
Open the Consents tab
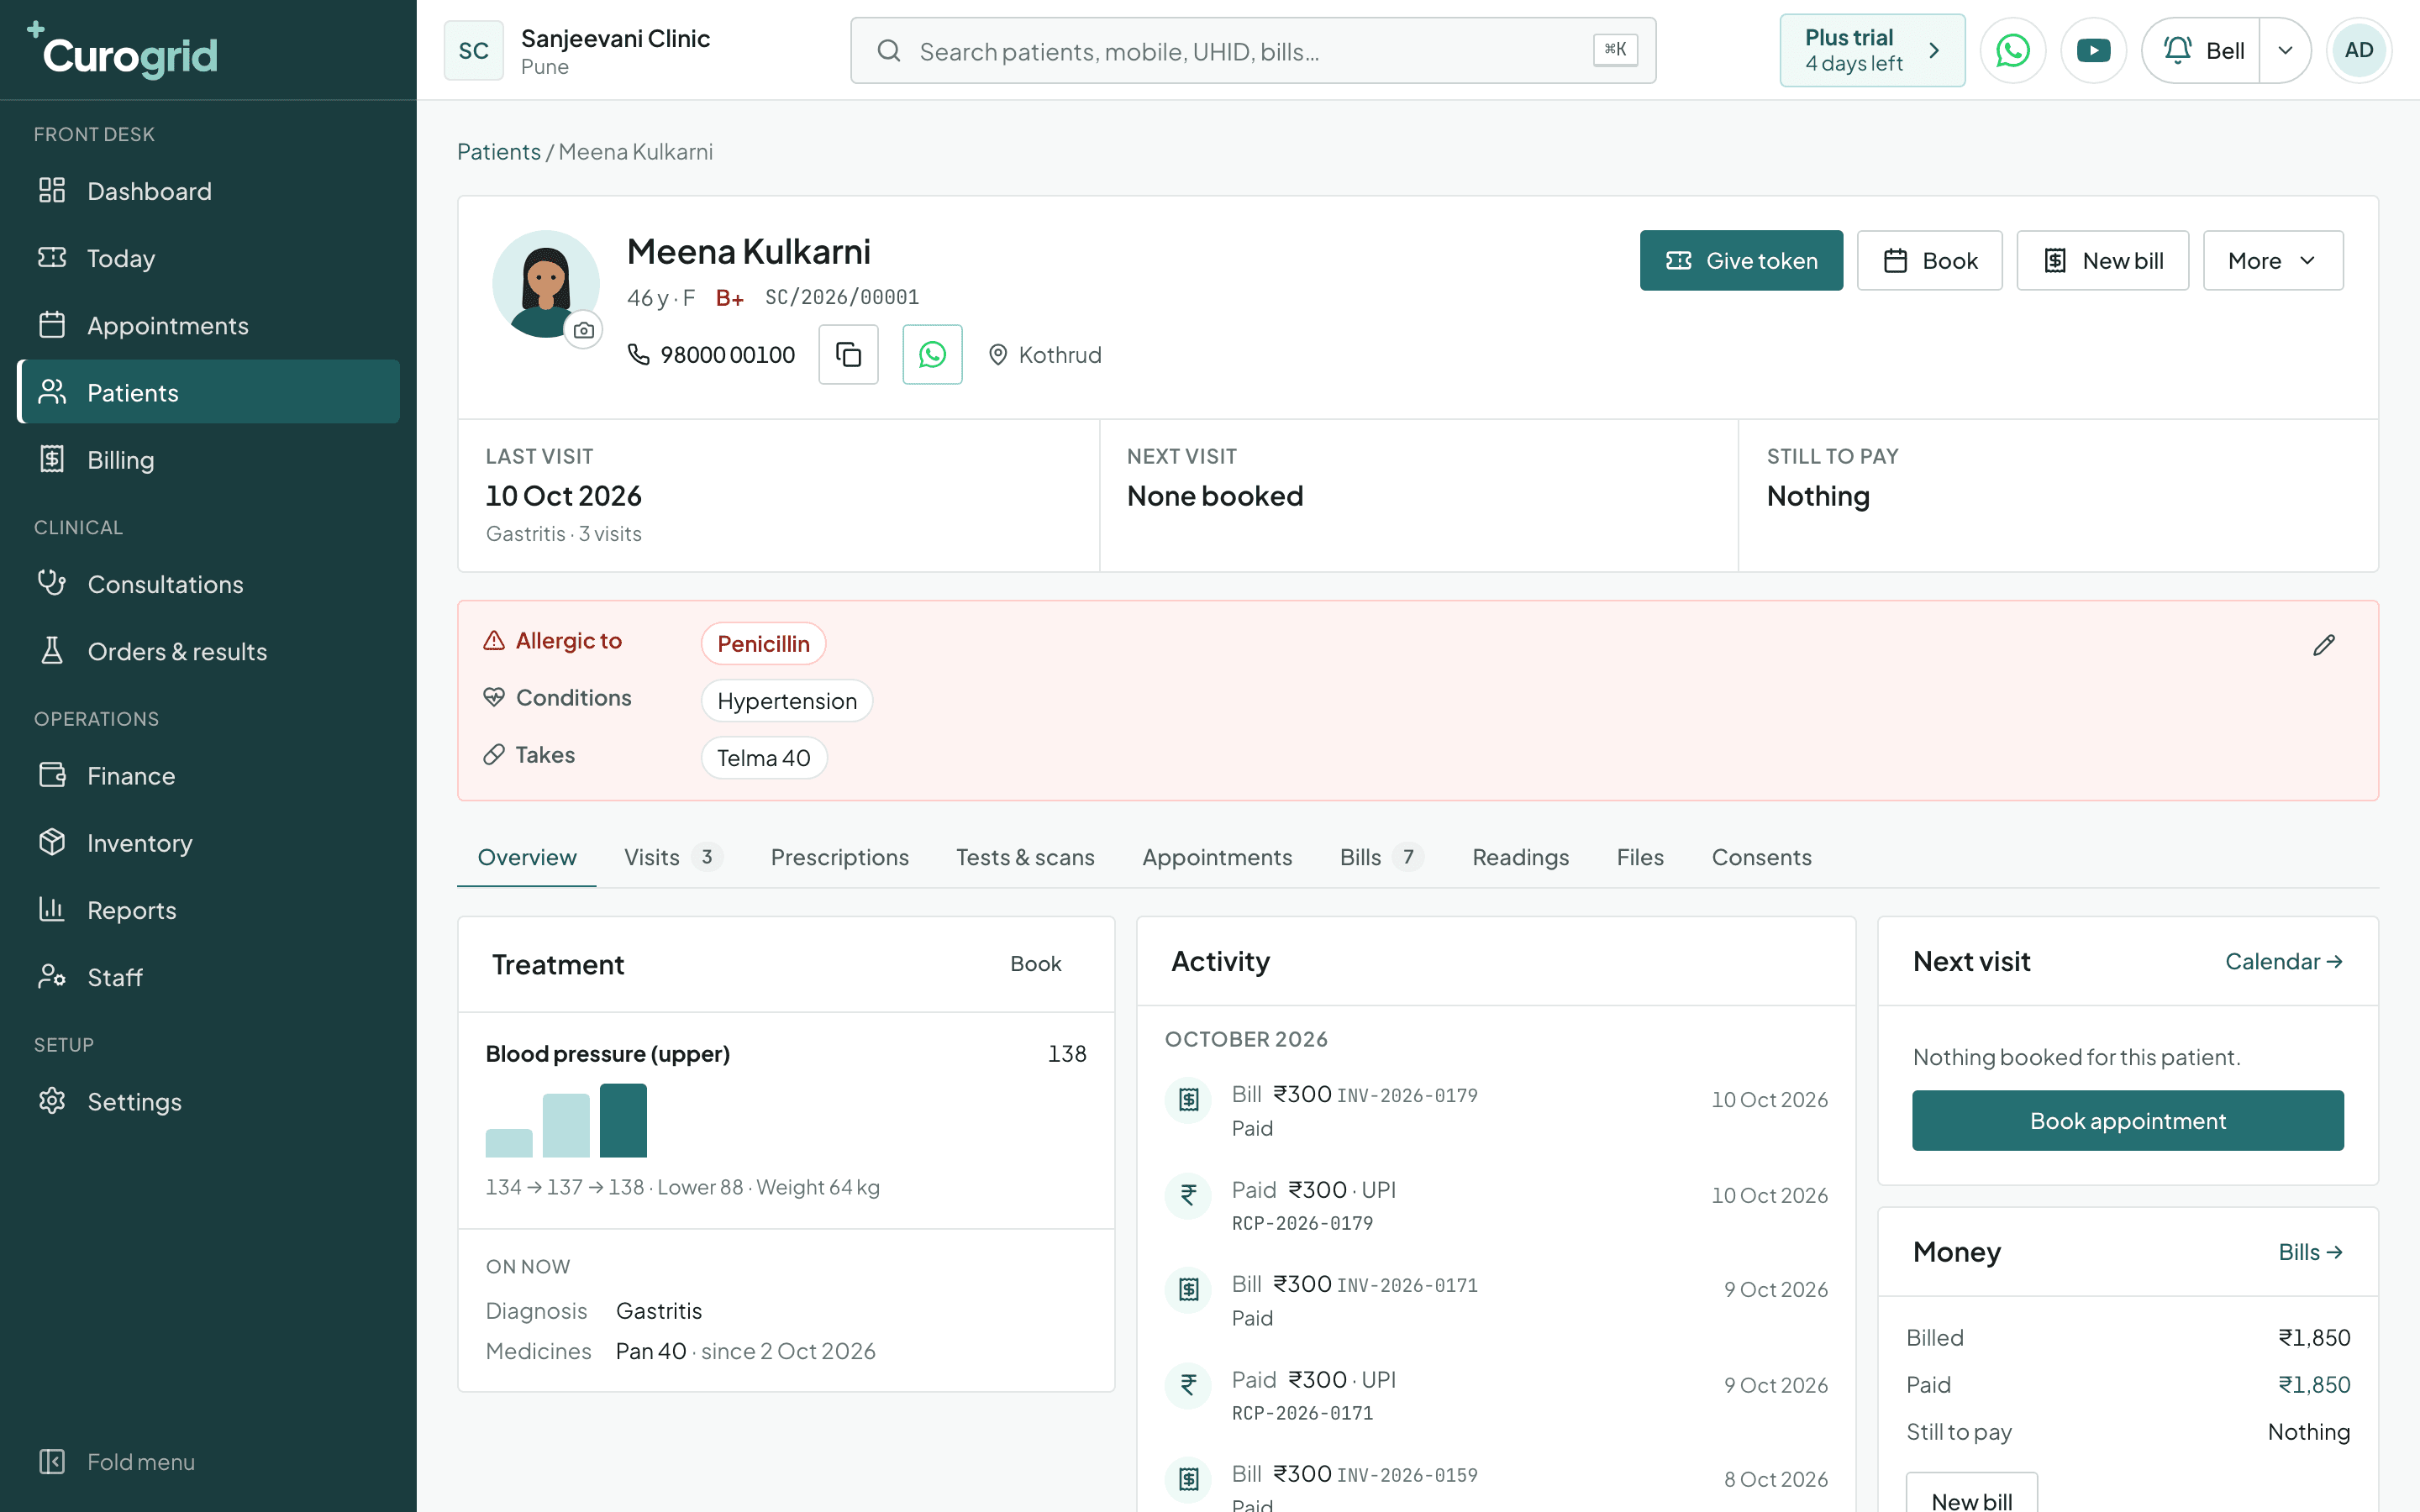click(1761, 857)
